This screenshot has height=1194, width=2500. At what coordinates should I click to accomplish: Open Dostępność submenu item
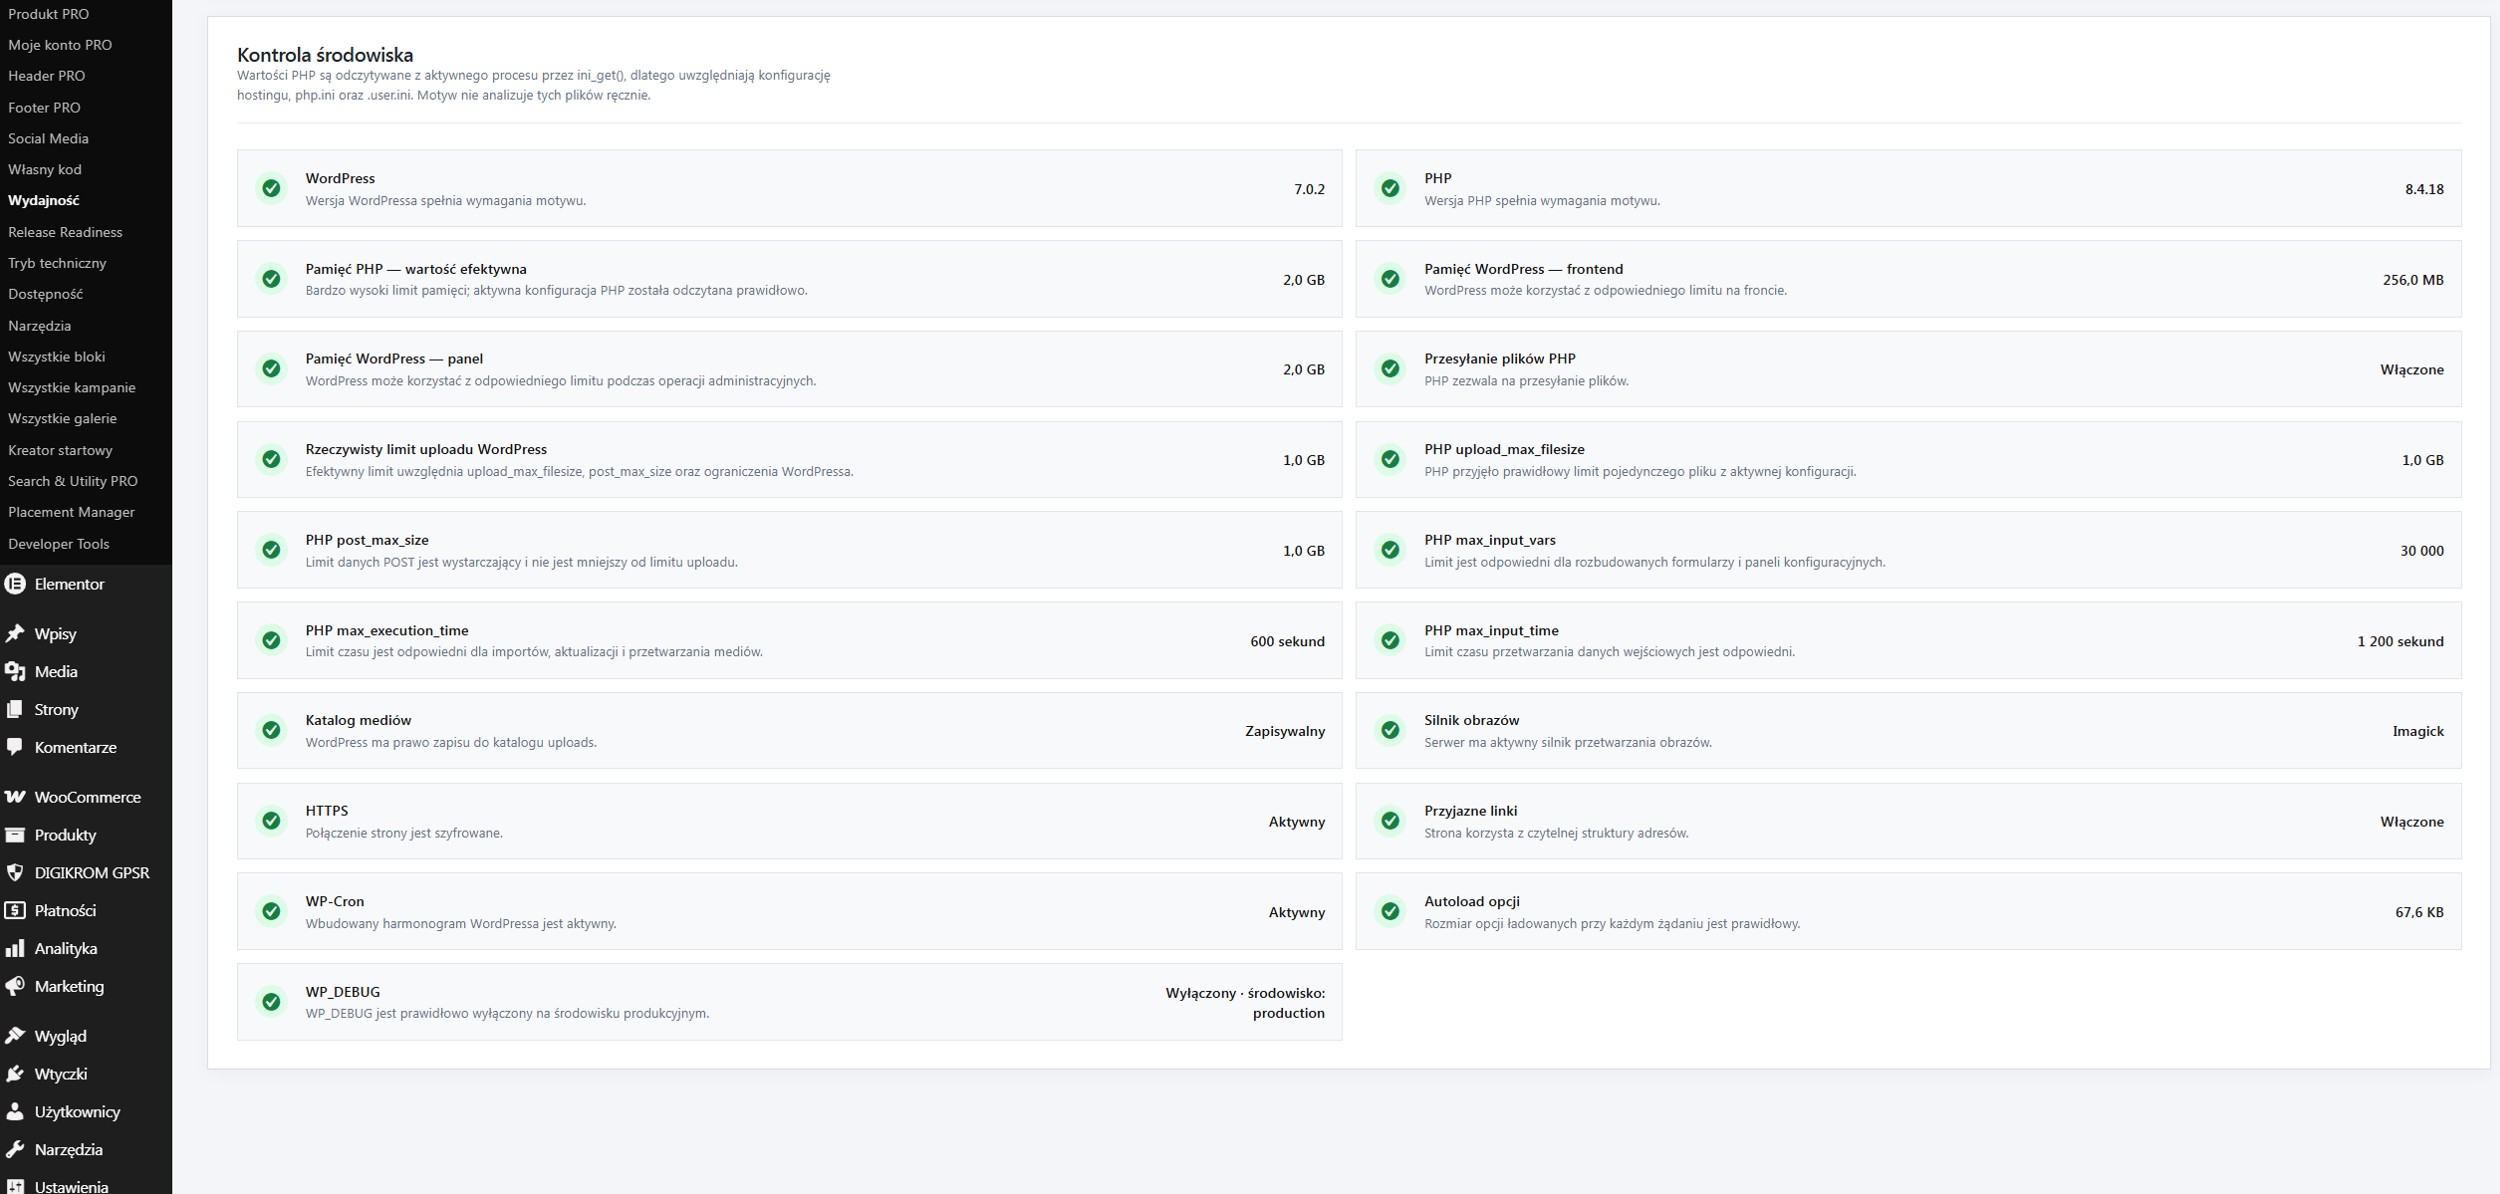[45, 294]
